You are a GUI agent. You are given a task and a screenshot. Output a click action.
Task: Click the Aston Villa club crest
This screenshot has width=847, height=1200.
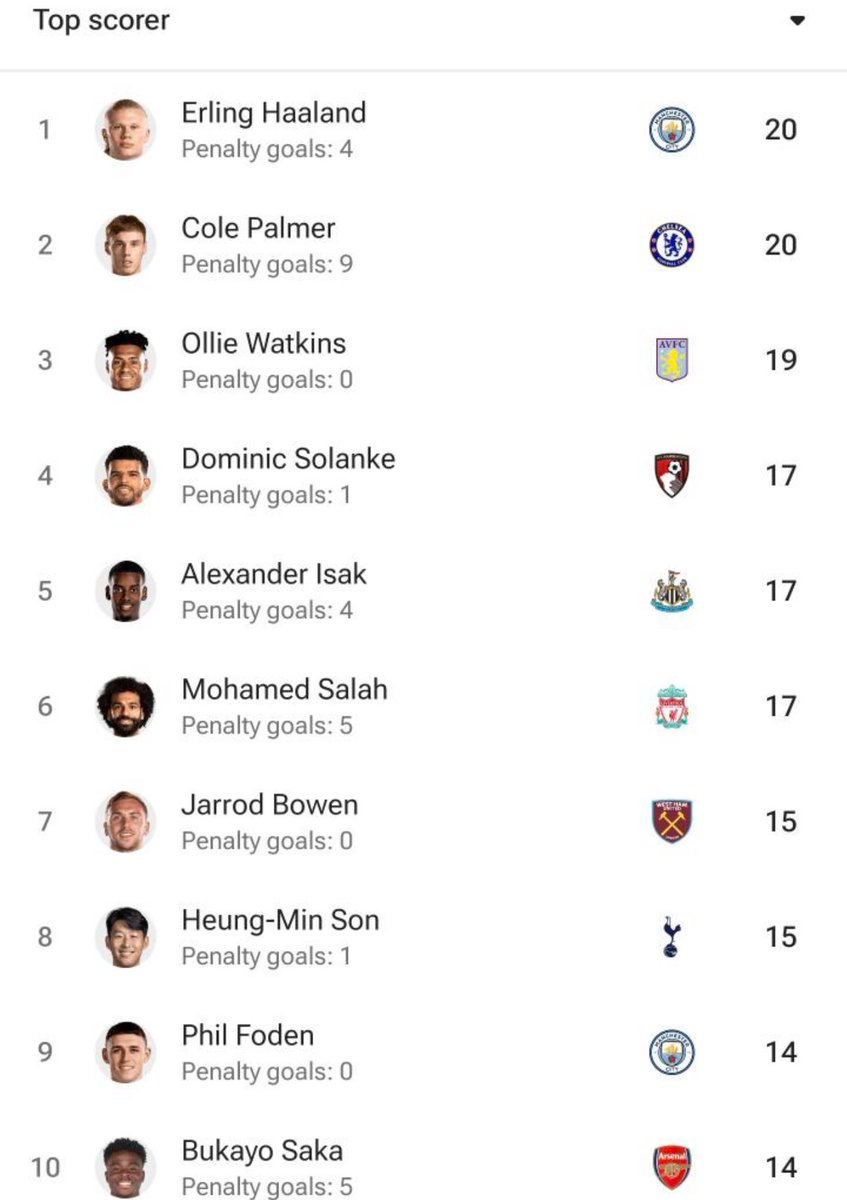(671, 360)
